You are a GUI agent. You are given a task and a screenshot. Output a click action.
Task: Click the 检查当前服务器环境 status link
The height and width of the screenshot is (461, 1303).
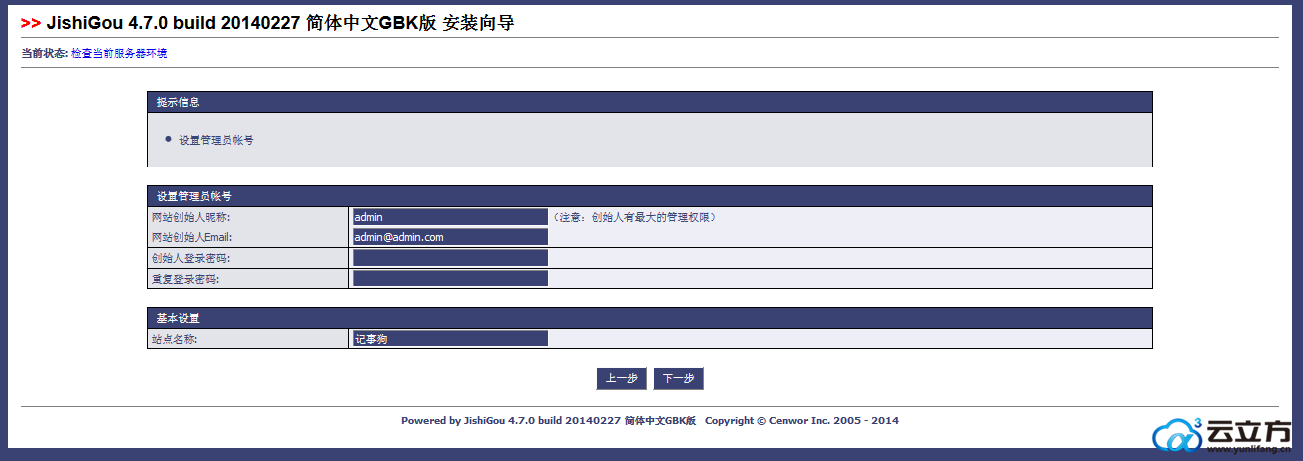point(119,53)
